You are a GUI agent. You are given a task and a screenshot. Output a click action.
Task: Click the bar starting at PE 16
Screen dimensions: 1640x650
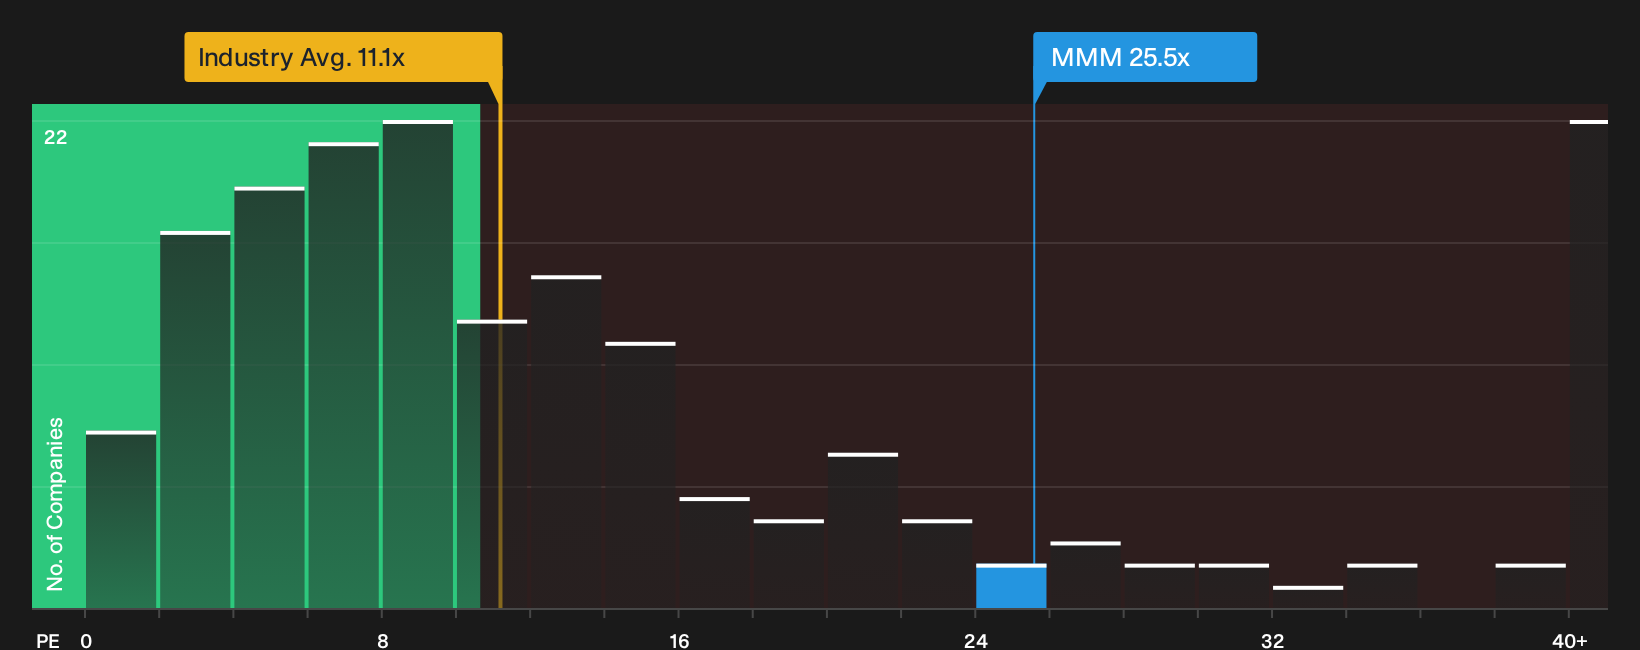pos(714,553)
